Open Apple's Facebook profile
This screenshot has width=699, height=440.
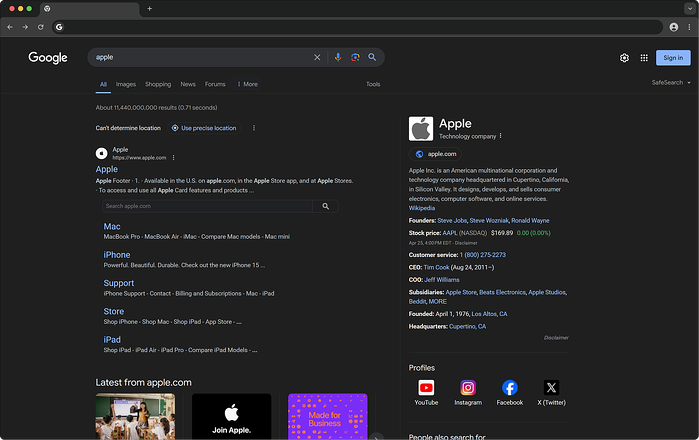[x=510, y=388]
